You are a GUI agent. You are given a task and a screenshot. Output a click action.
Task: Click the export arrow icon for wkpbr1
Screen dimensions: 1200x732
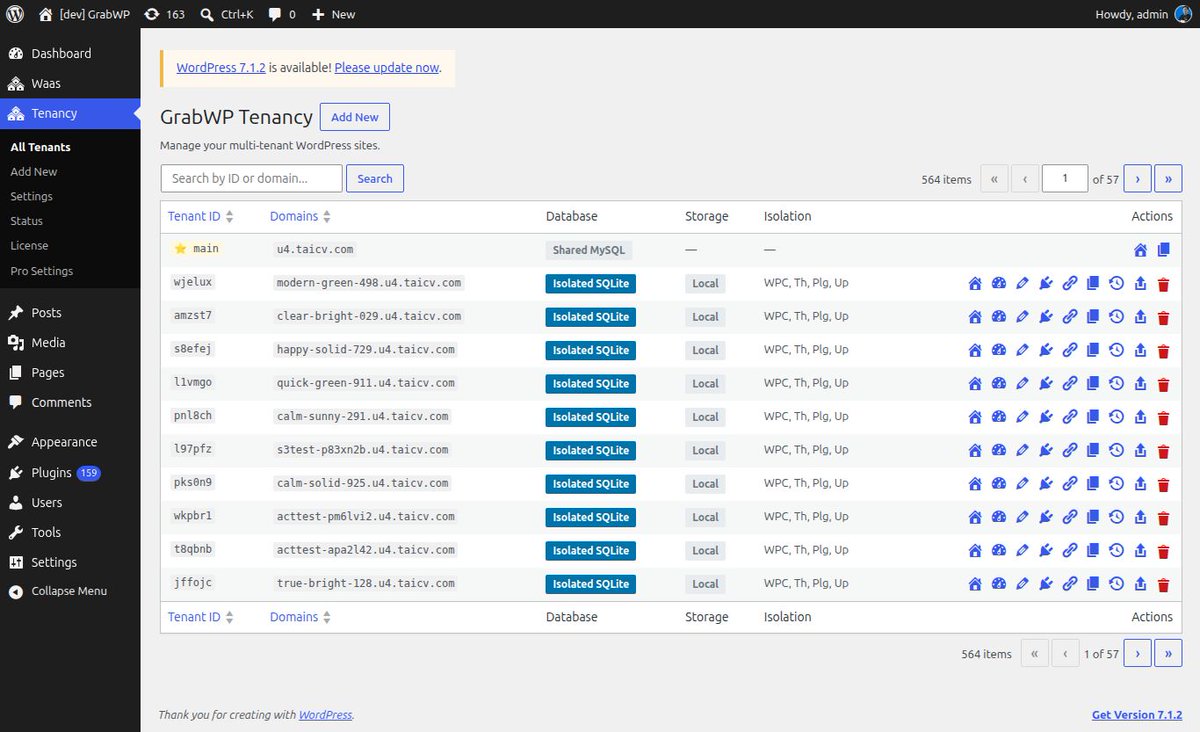click(x=1140, y=518)
